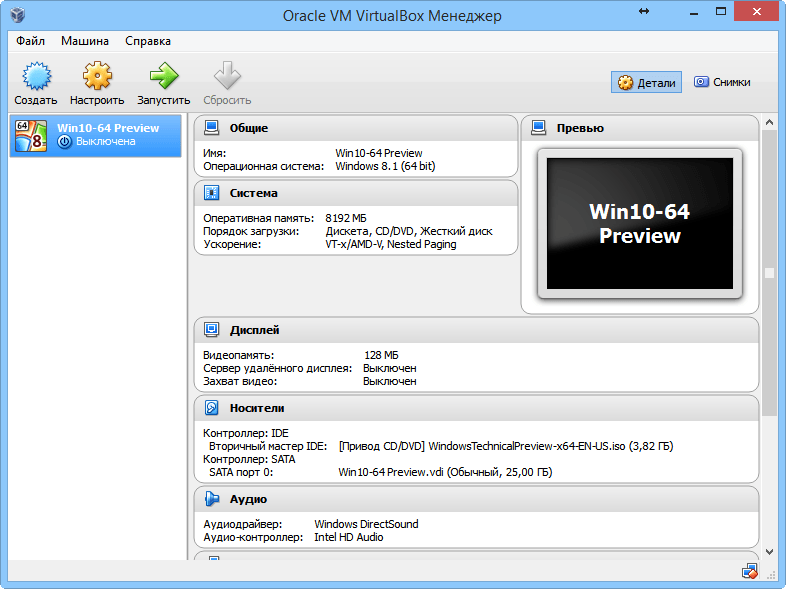The width and height of the screenshot is (786, 589).
Task: Maximize the VirtualBox Manager window
Action: point(720,12)
